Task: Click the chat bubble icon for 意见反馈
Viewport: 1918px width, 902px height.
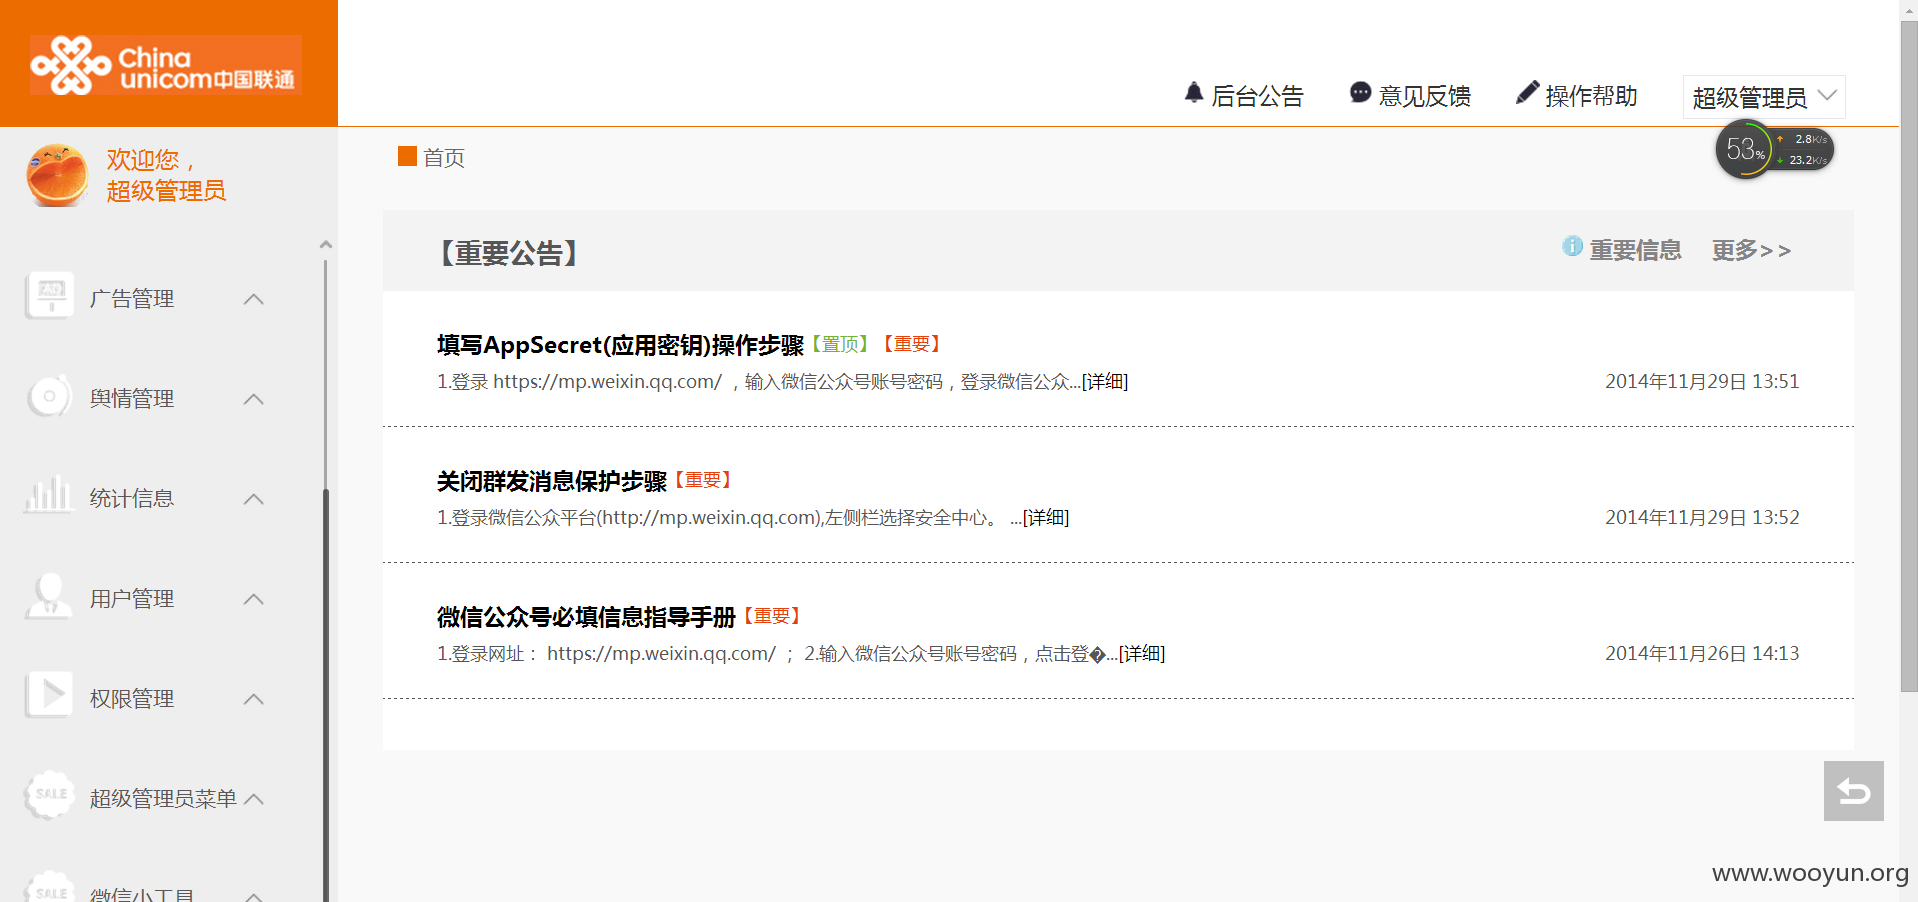Action: pos(1360,93)
